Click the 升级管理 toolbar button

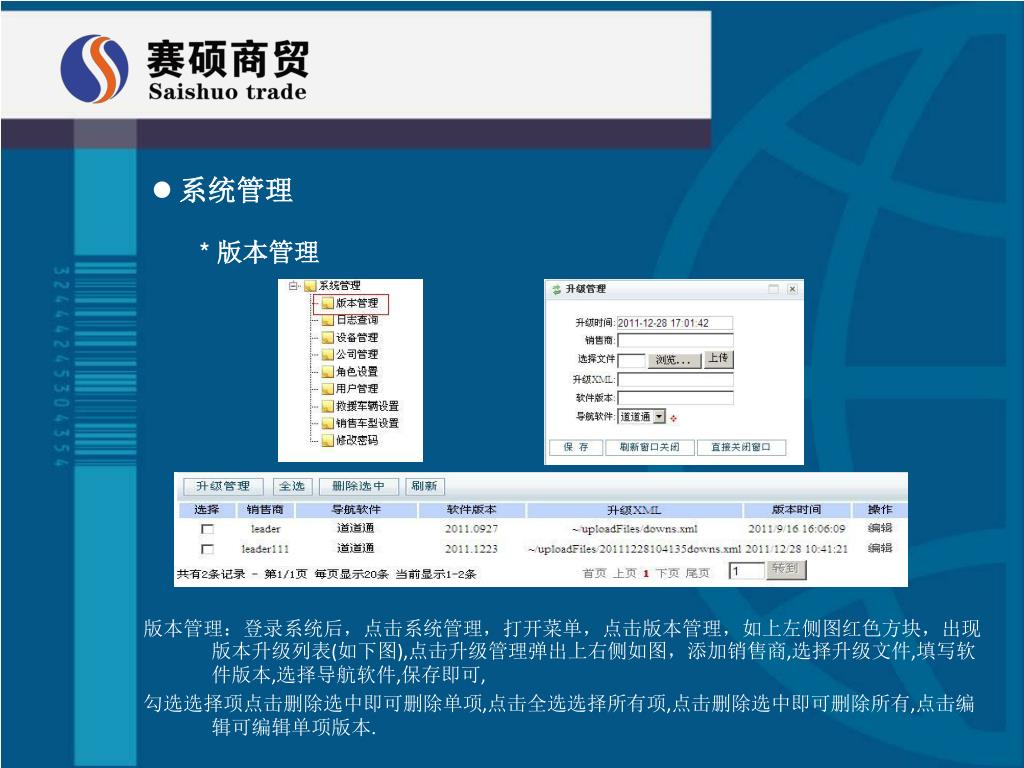point(223,487)
